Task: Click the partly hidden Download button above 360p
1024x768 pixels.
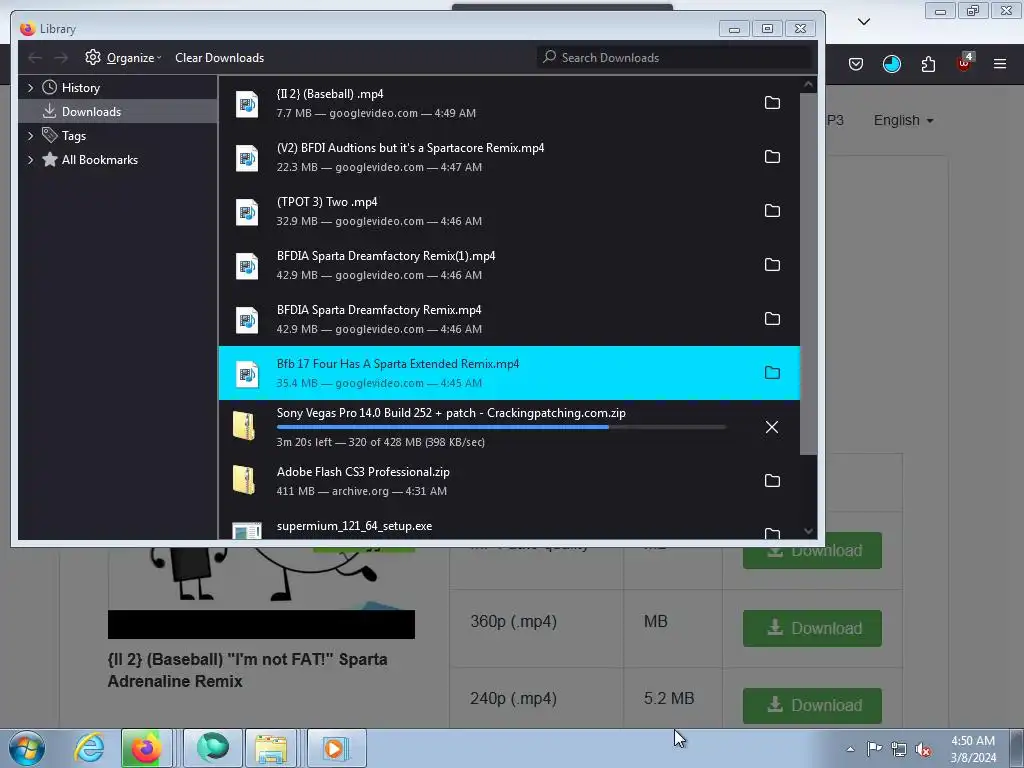Action: [812, 557]
